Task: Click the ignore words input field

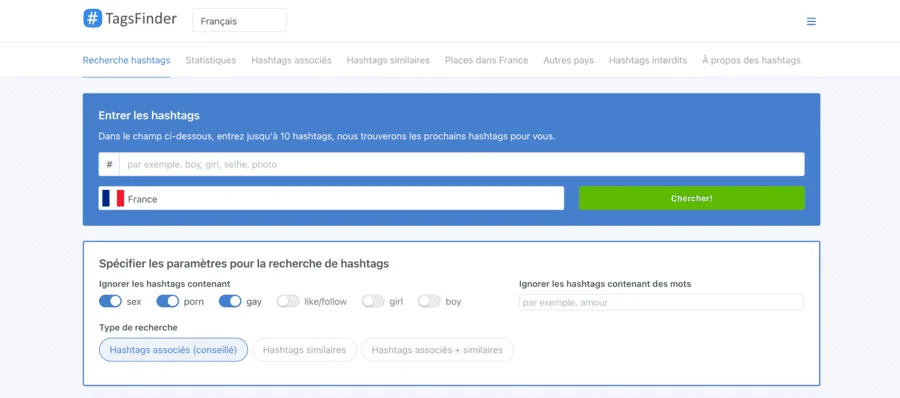Action: [661, 302]
